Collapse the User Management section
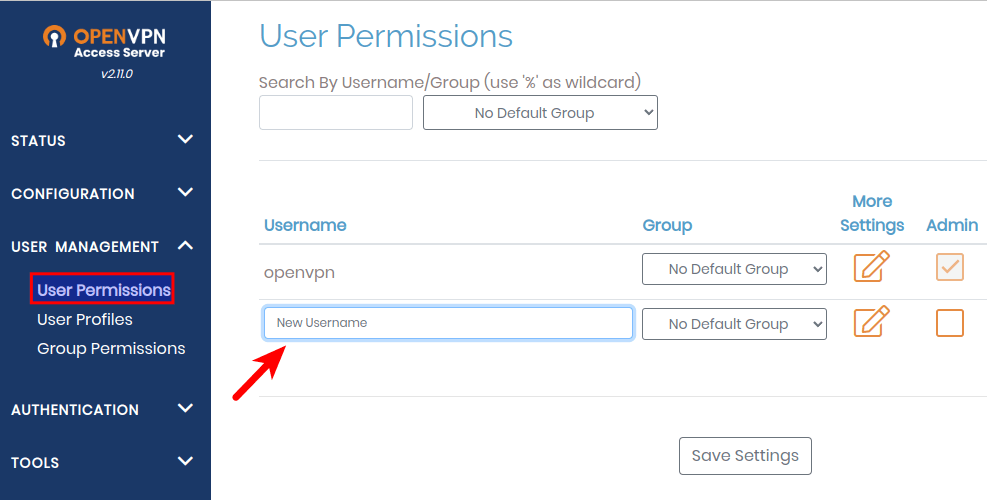 point(185,246)
